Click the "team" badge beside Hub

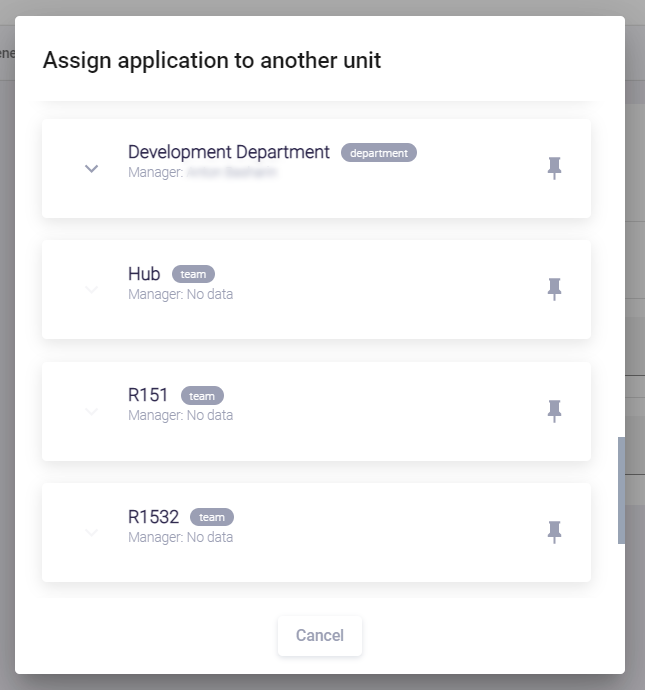[193, 274]
